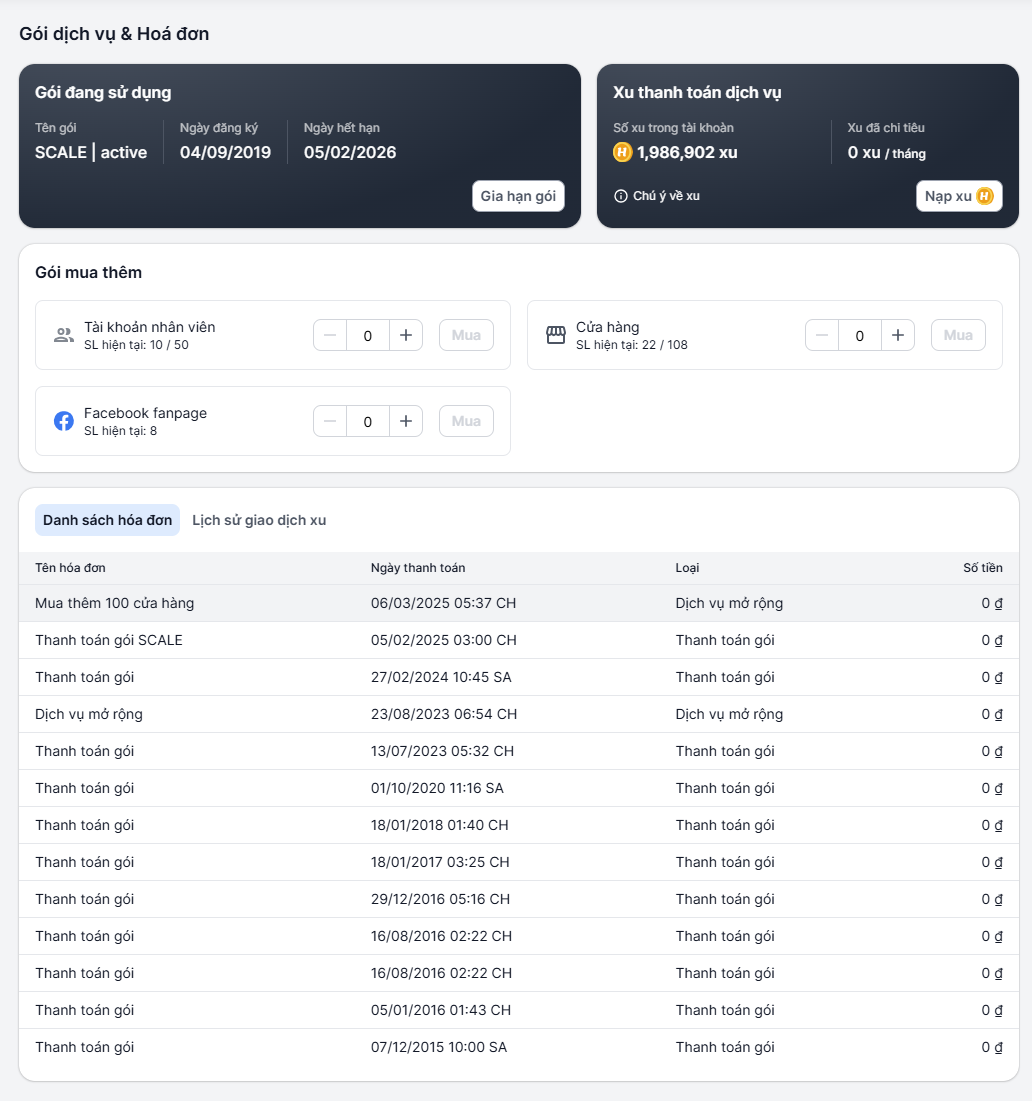
Task: Increase Tài khoản nhân viên quantity with plus
Action: coord(405,336)
